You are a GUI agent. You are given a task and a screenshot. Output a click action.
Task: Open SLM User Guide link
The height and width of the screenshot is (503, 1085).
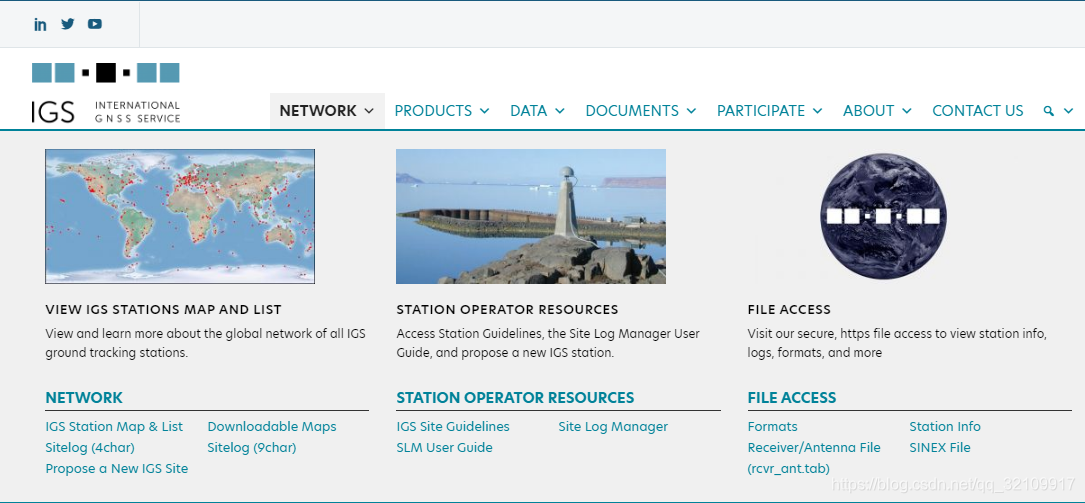444,448
